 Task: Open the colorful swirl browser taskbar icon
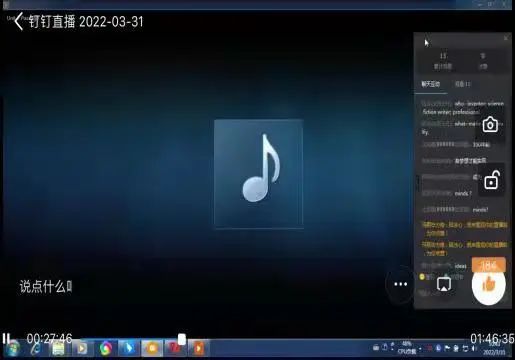(x=106, y=349)
